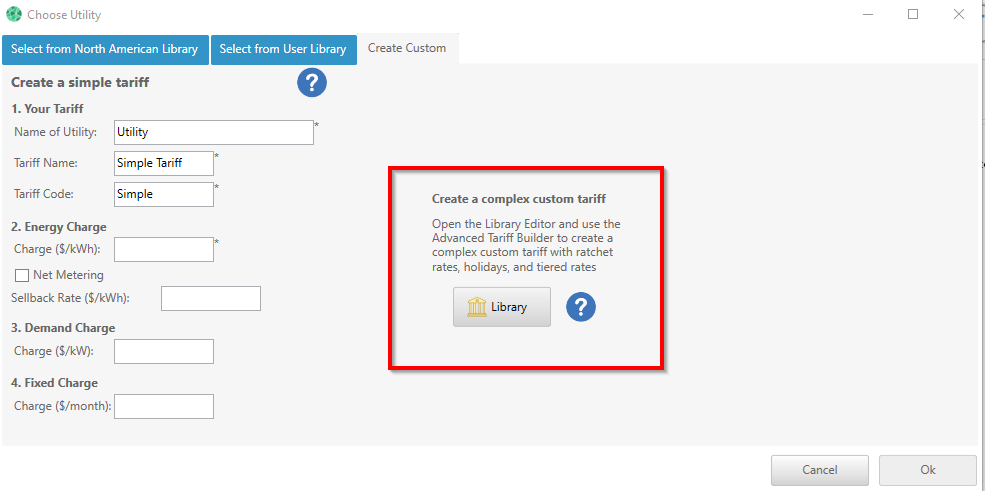The width and height of the screenshot is (985, 491).
Task: Open help for creating a simple tariff
Action: click(x=312, y=82)
